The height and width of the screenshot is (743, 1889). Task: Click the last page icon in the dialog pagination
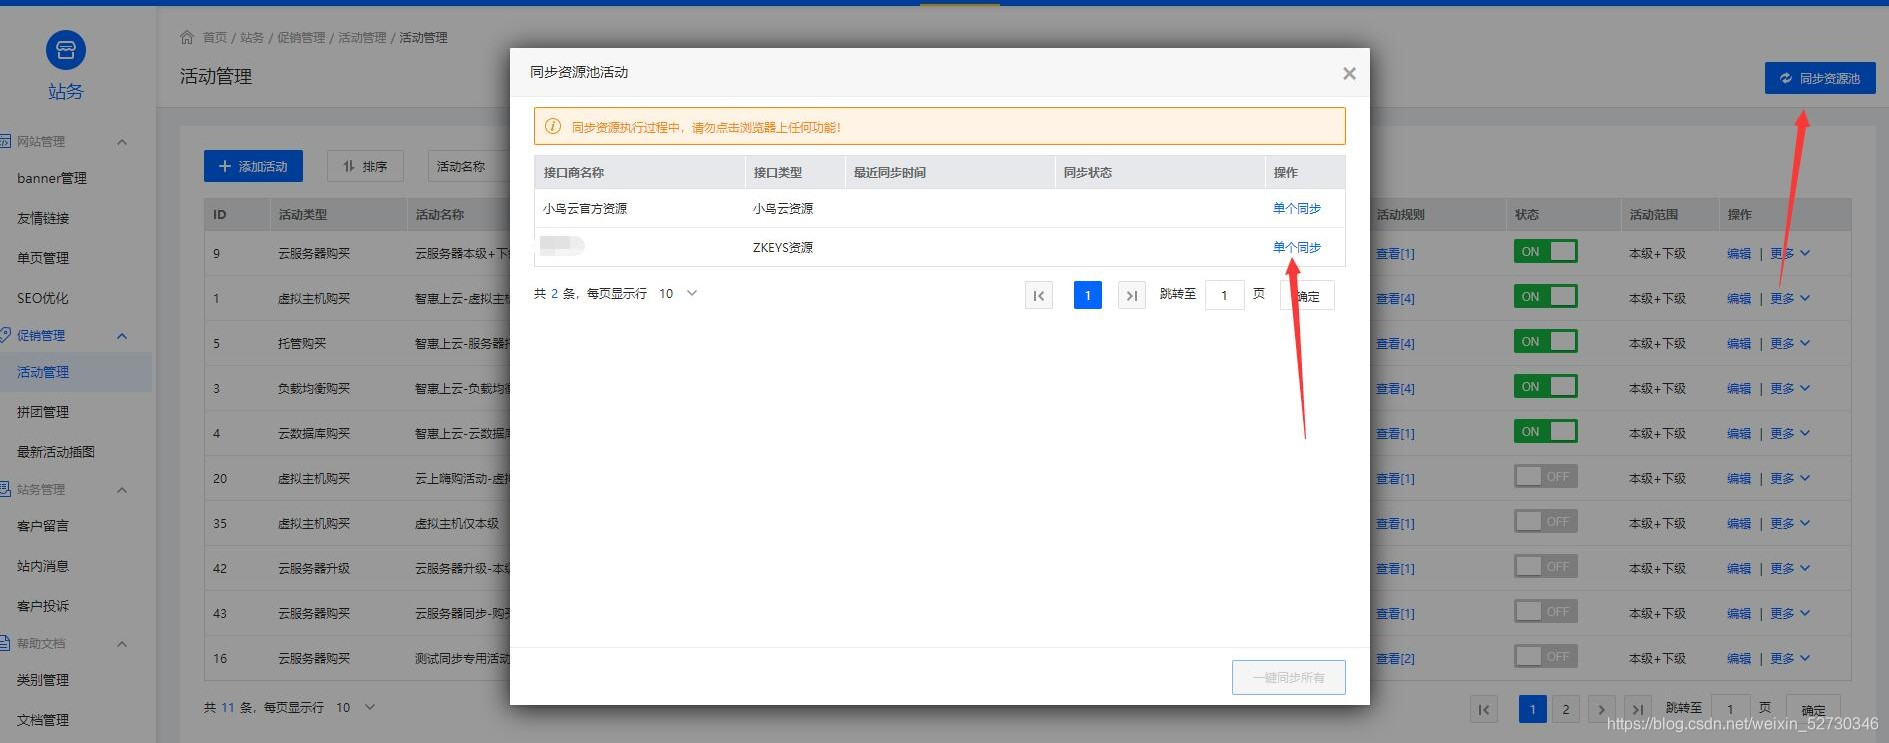tap(1132, 295)
